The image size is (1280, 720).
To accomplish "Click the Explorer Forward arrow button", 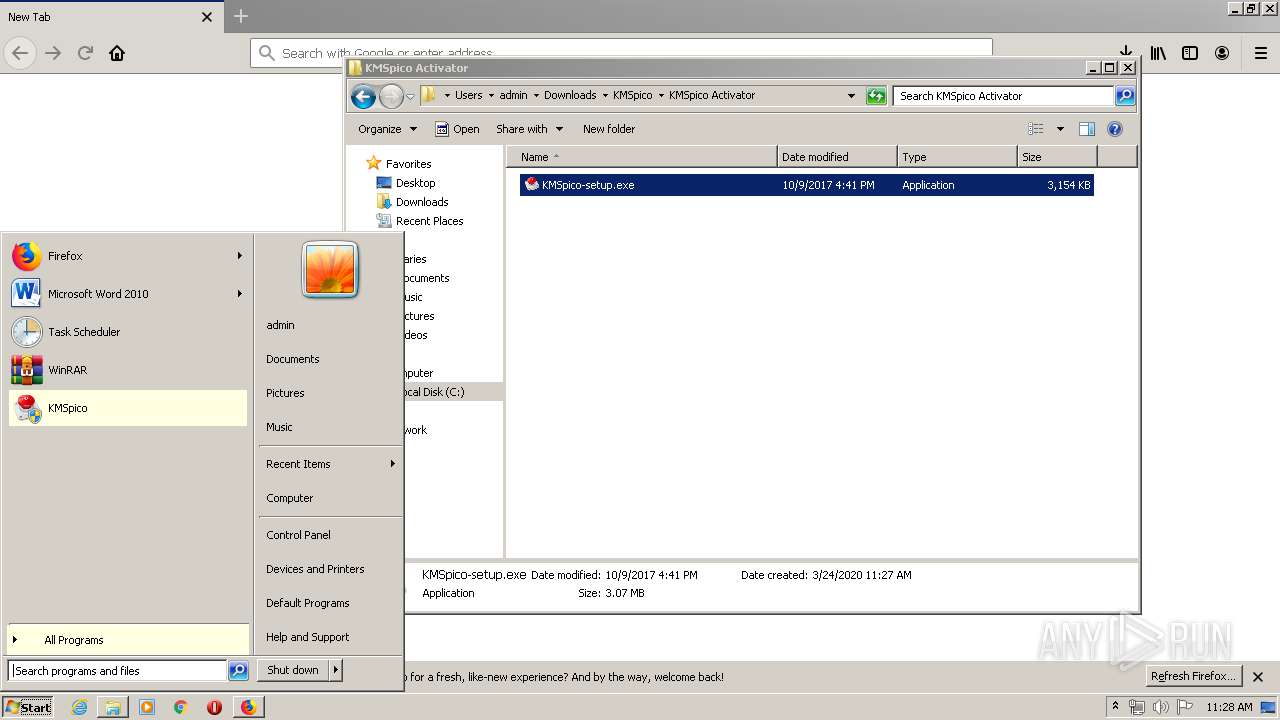I will (391, 96).
